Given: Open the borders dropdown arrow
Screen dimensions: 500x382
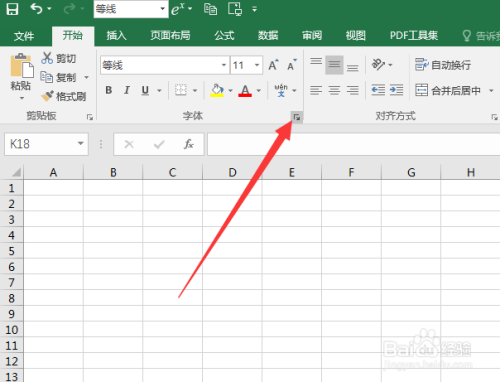Looking at the screenshot, I should (195, 90).
